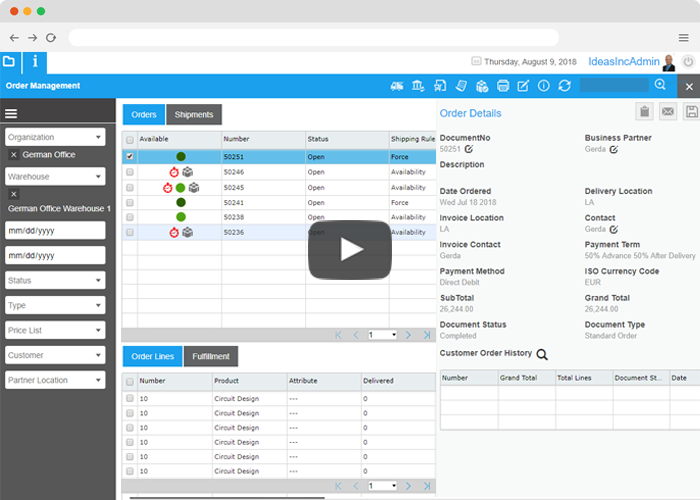Check the first Circuit Design order line checkbox
Image resolution: width=700 pixels, height=500 pixels.
[x=130, y=398]
